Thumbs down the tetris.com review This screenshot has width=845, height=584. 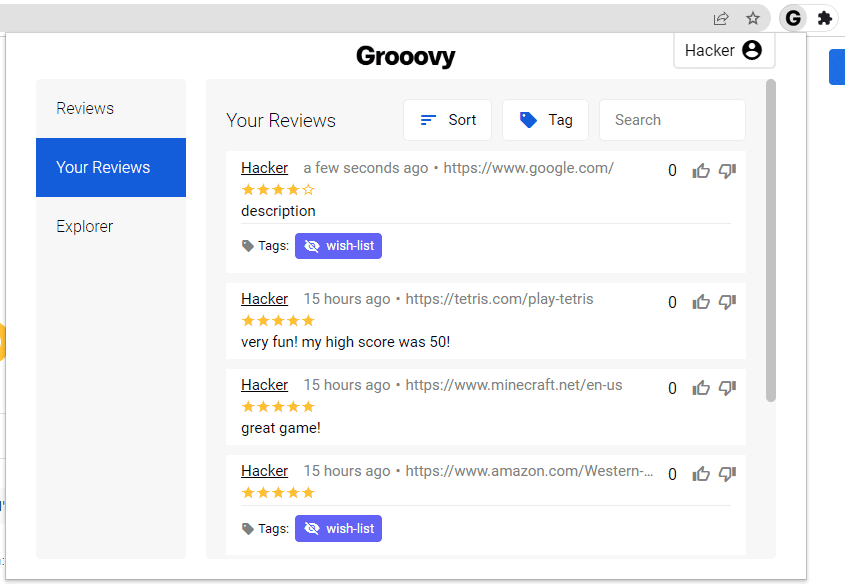pyautogui.click(x=728, y=302)
